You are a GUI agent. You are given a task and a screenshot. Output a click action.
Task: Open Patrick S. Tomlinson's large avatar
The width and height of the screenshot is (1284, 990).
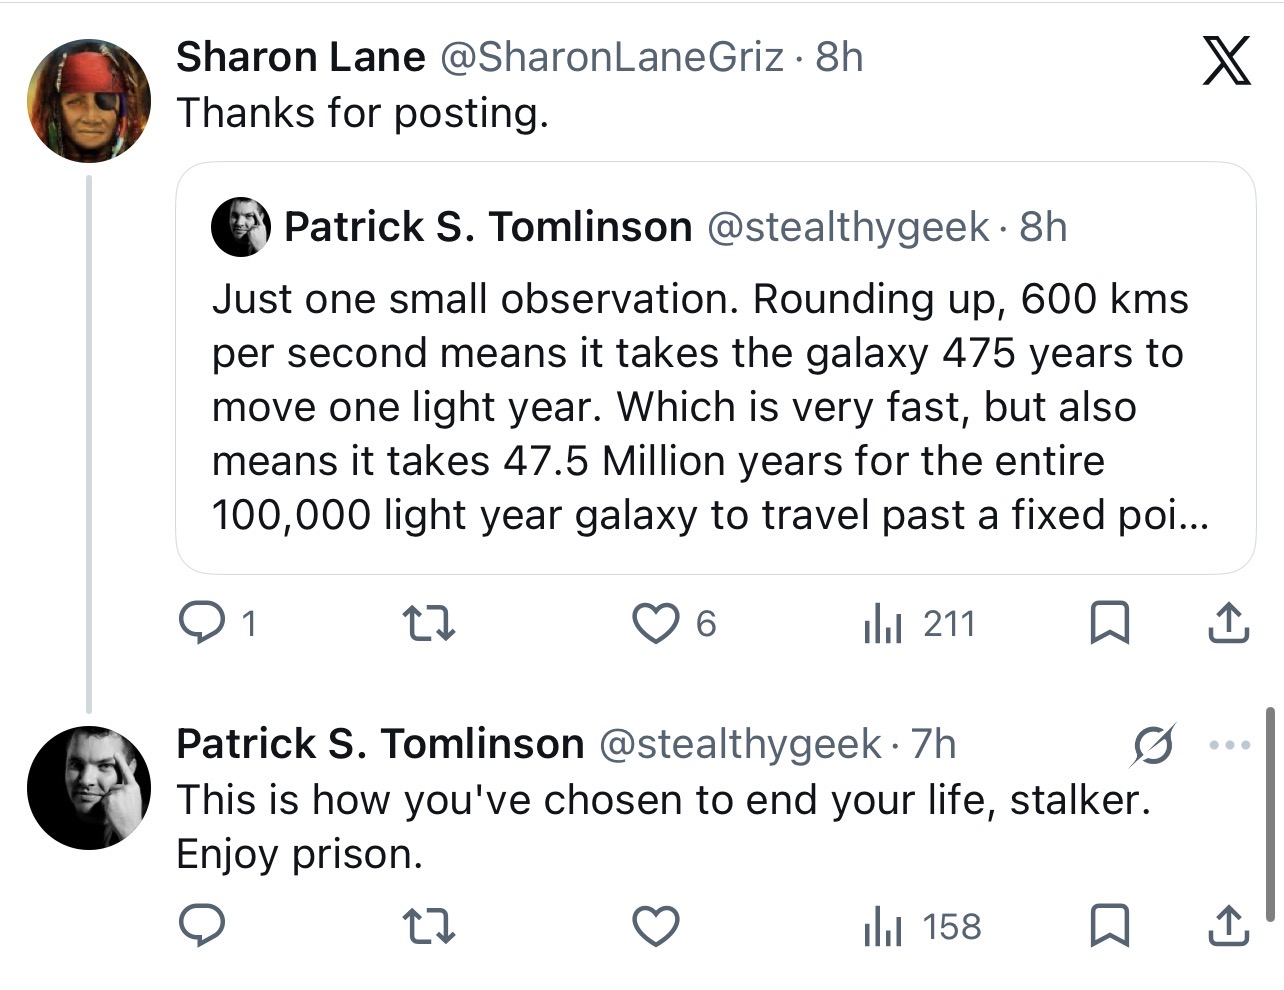click(x=89, y=788)
